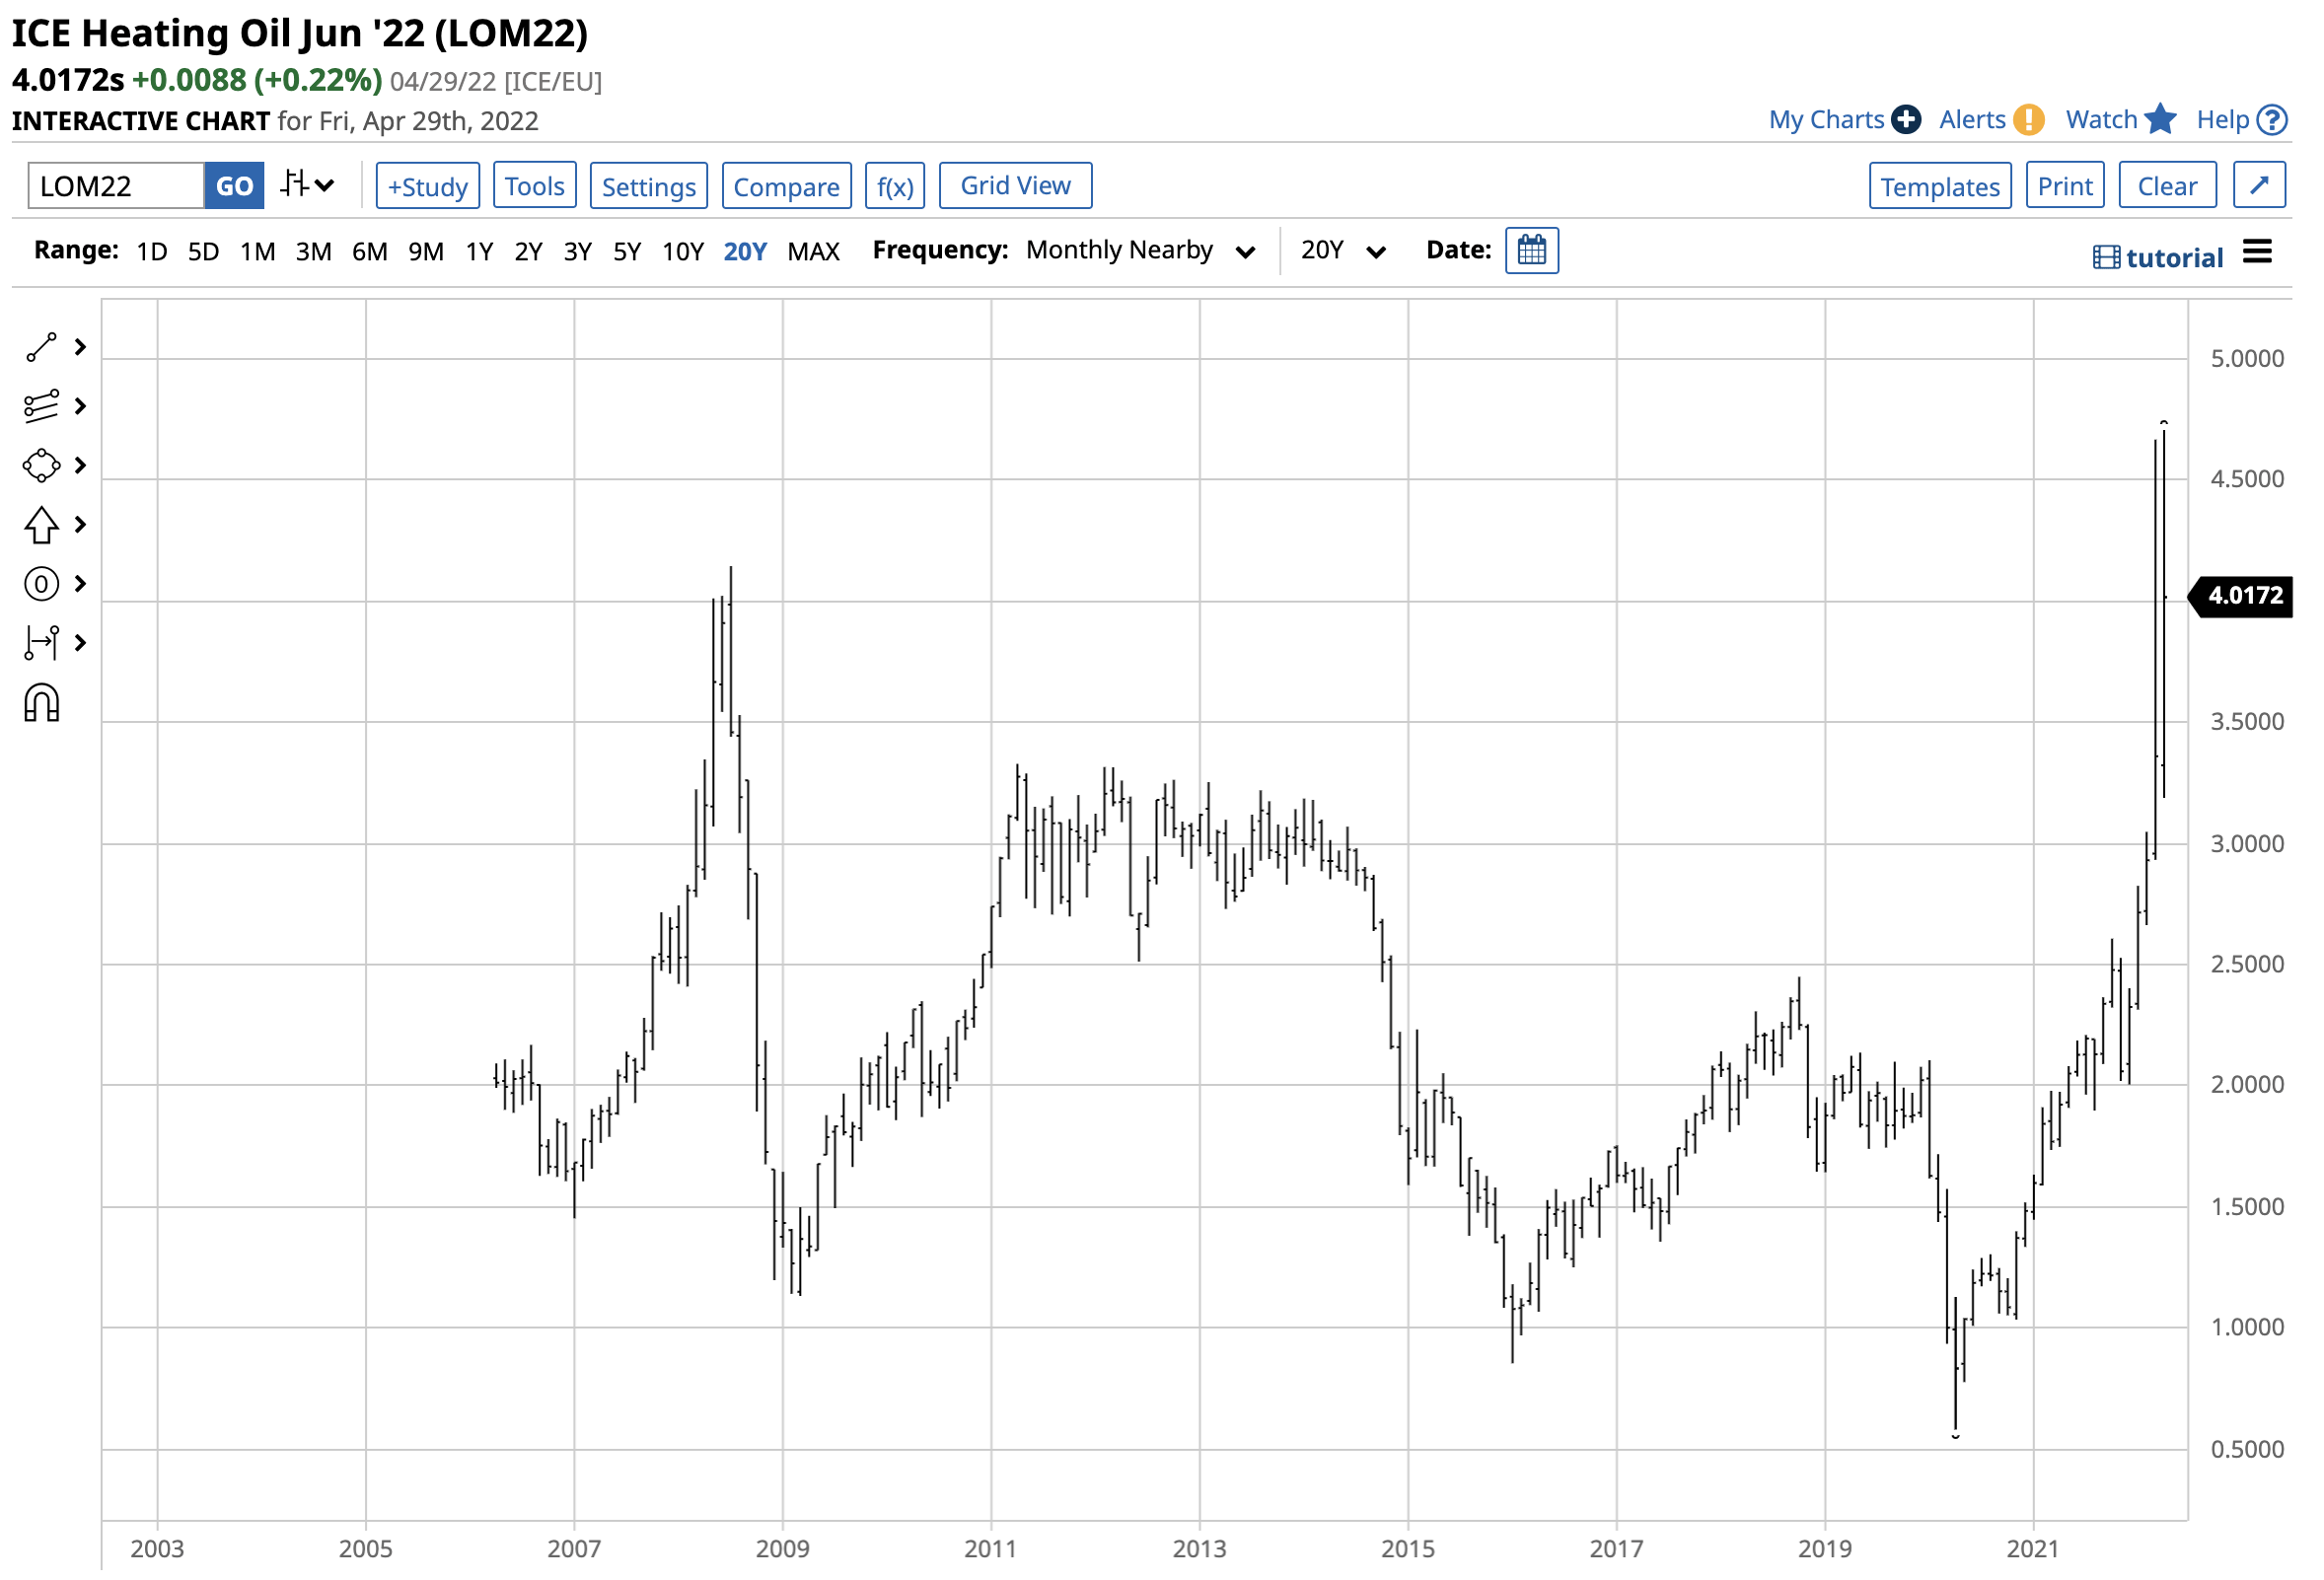Open Alerts exclamation icon
The image size is (2324, 1580).
click(2028, 119)
